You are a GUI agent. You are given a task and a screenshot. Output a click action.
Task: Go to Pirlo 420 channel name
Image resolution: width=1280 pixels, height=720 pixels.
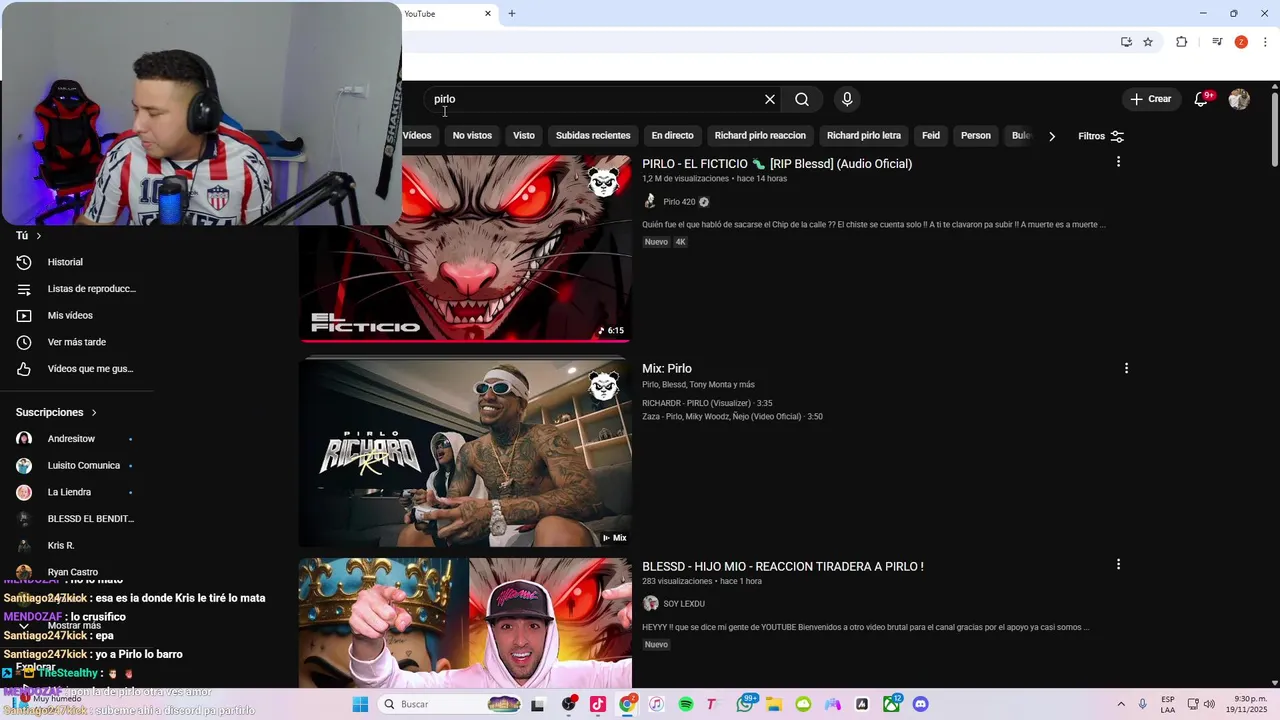tap(679, 202)
